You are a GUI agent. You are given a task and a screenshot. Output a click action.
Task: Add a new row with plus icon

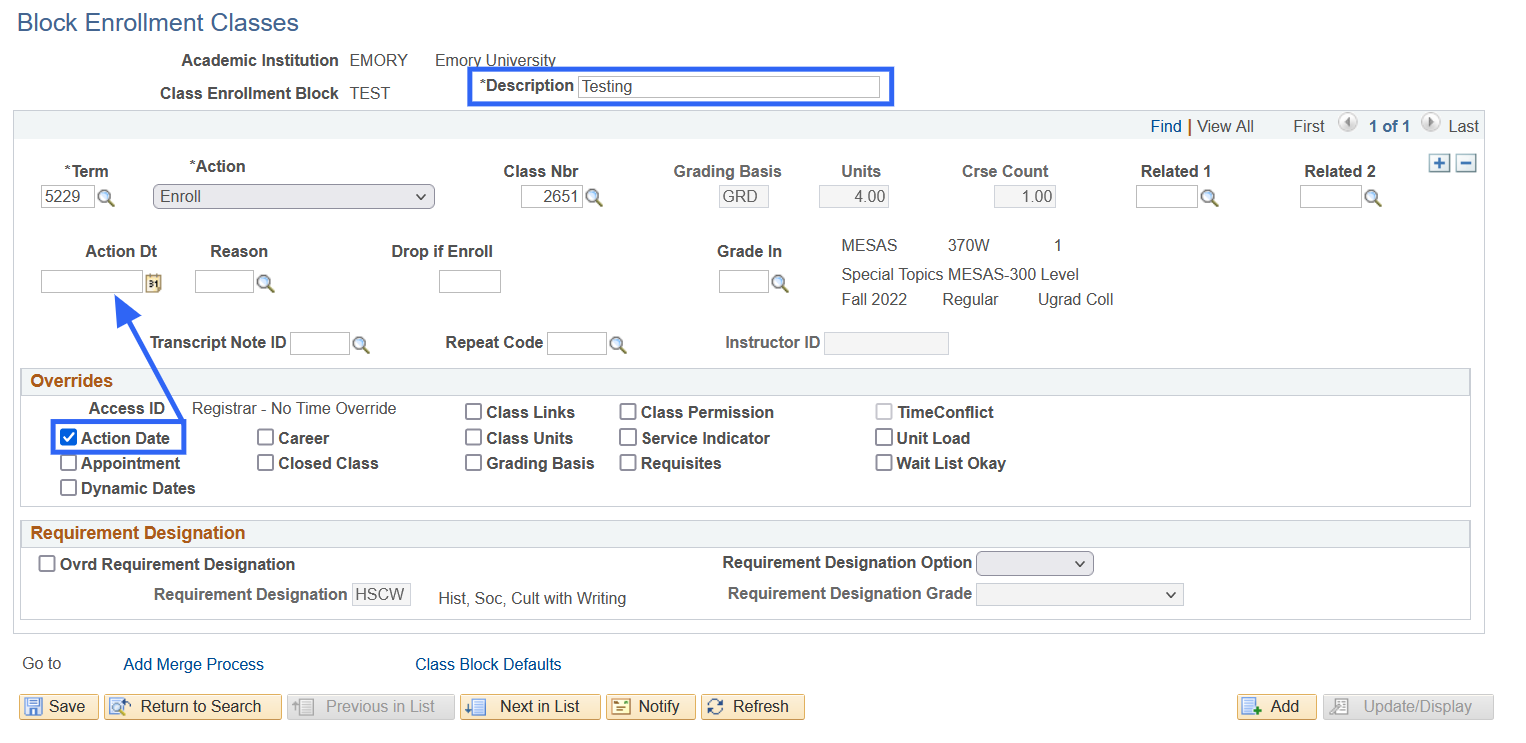tap(1439, 164)
